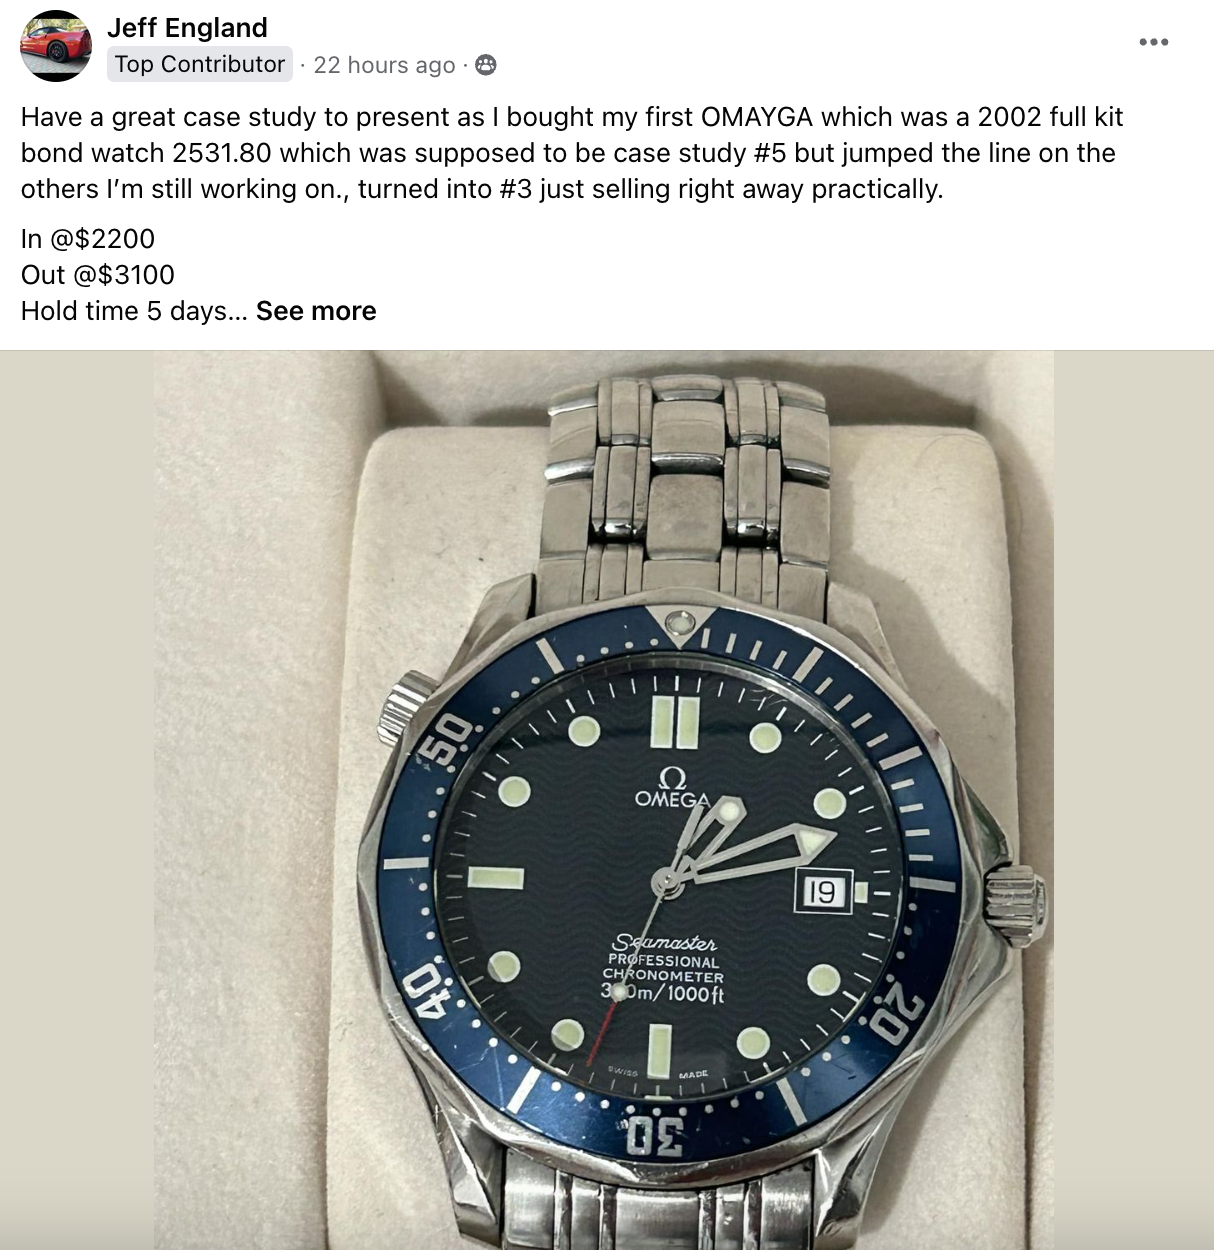Click Jeff England's profile picture

[x=56, y=46]
